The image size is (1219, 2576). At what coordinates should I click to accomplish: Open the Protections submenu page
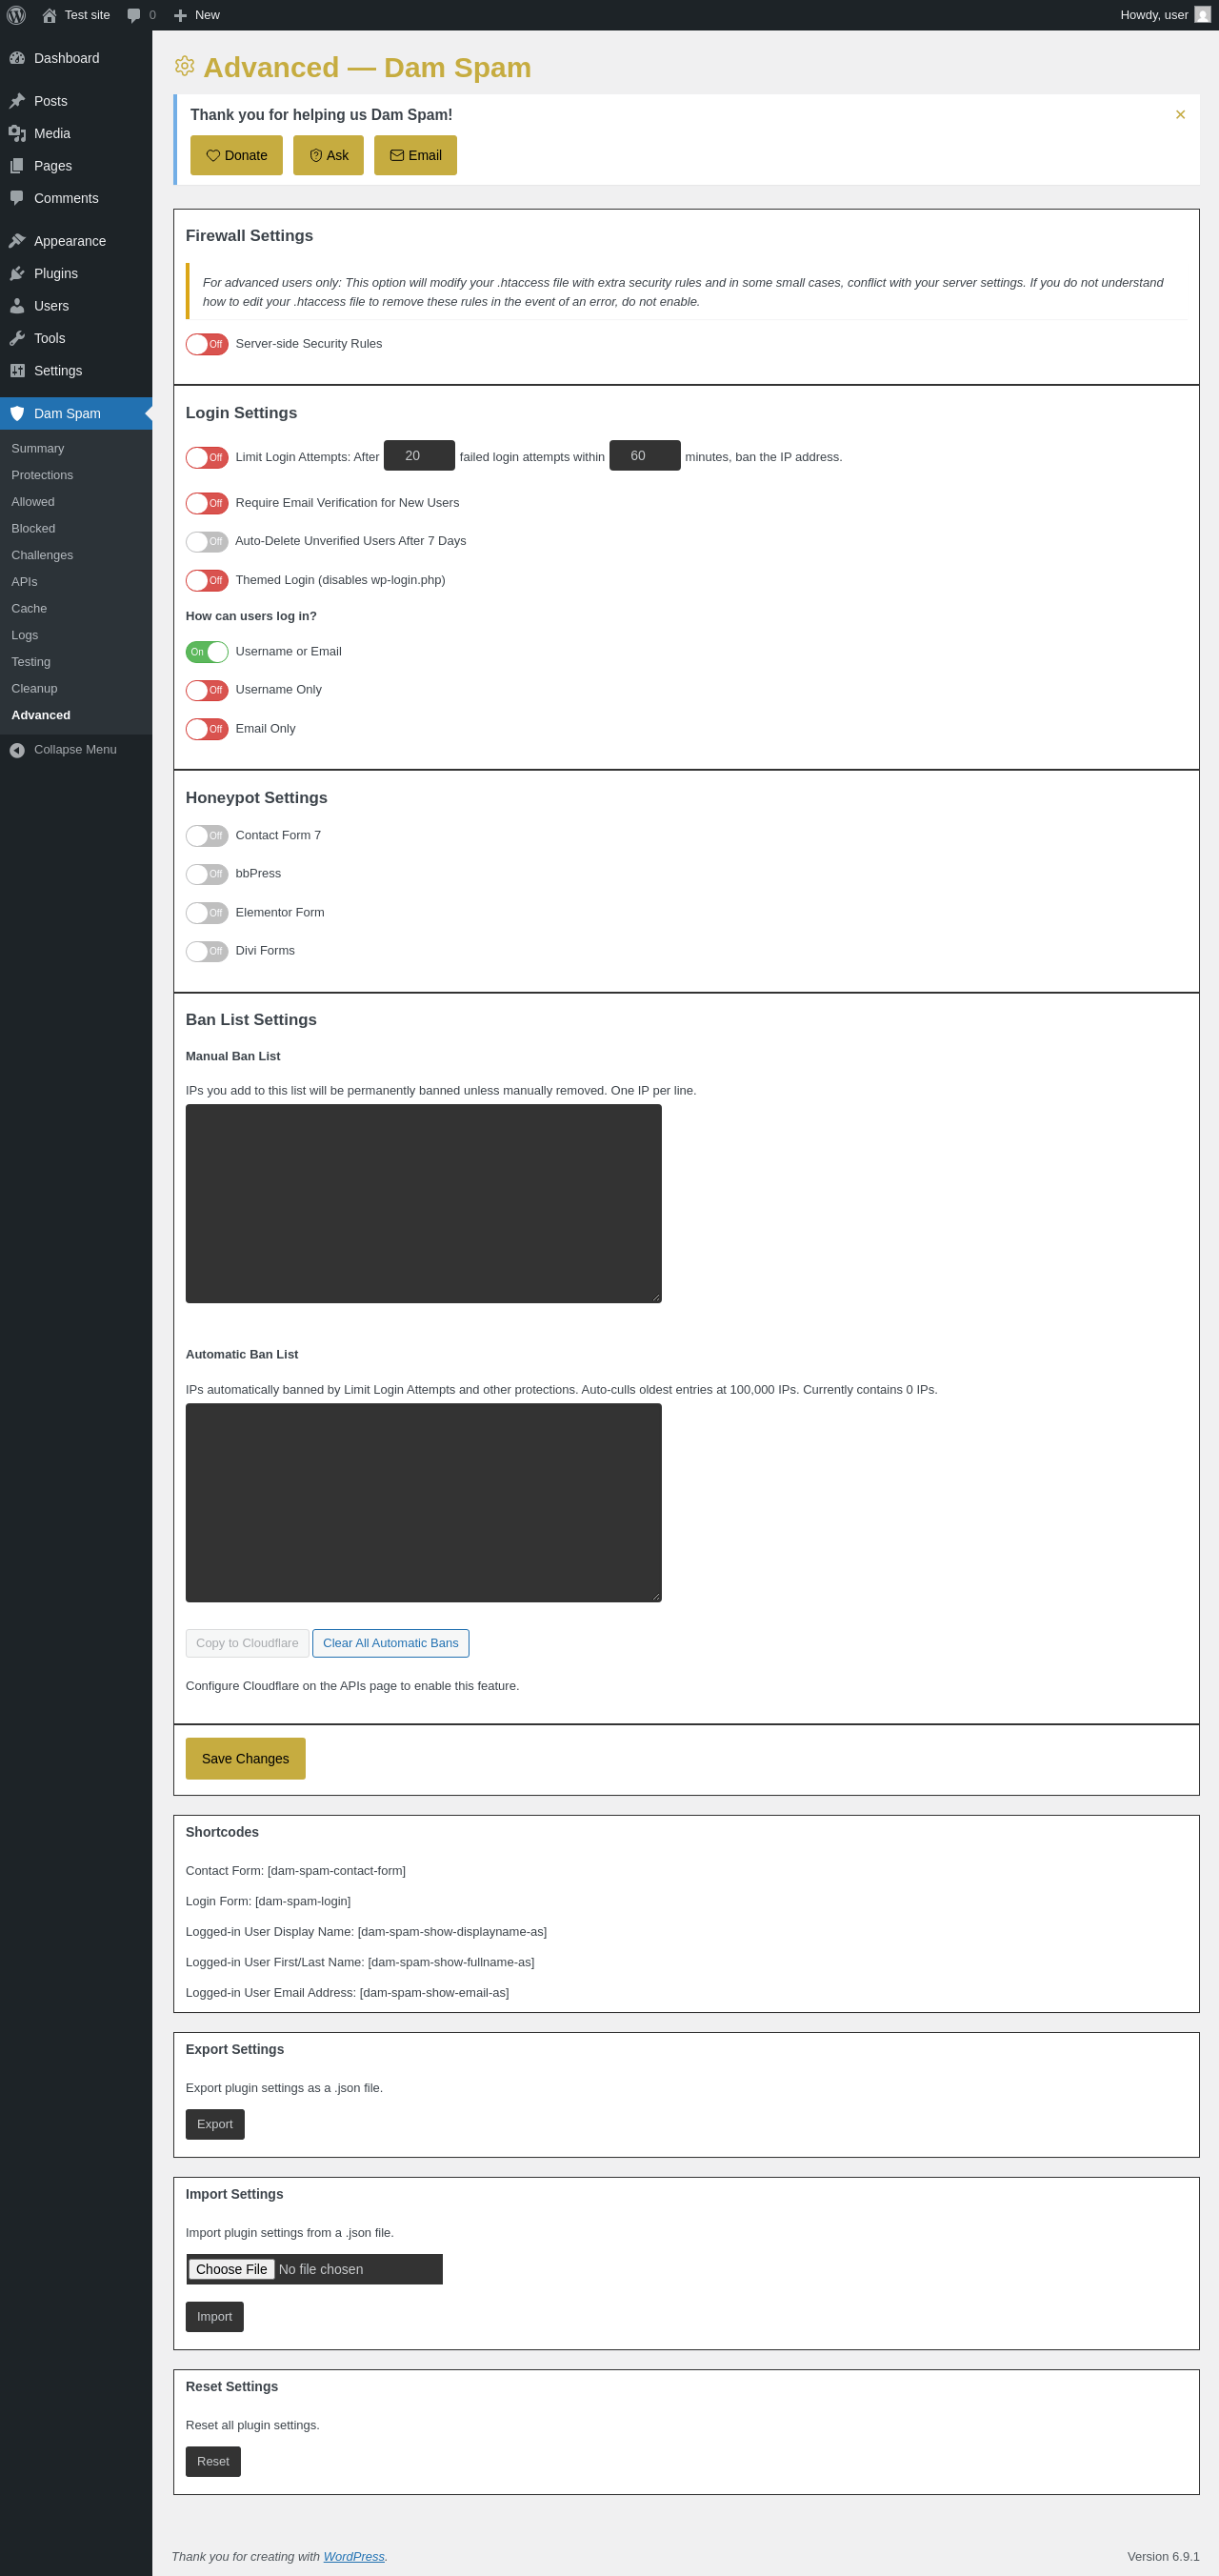pyautogui.click(x=42, y=475)
